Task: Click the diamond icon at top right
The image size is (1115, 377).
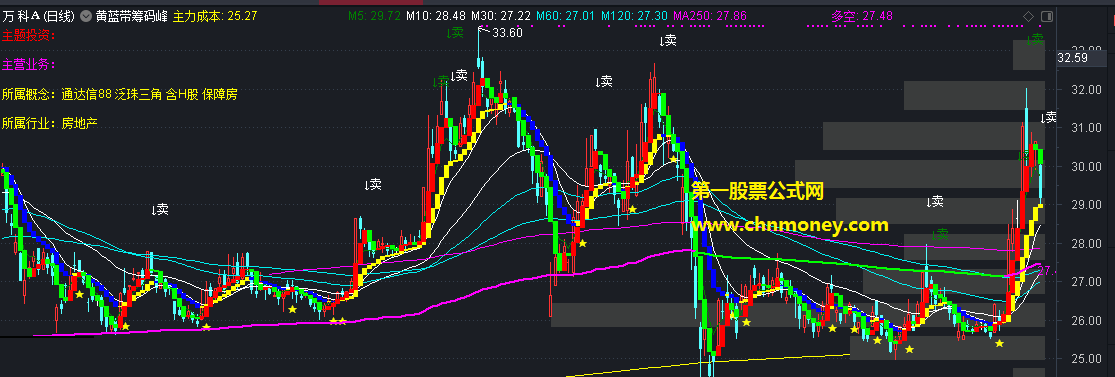Action: (1028, 16)
